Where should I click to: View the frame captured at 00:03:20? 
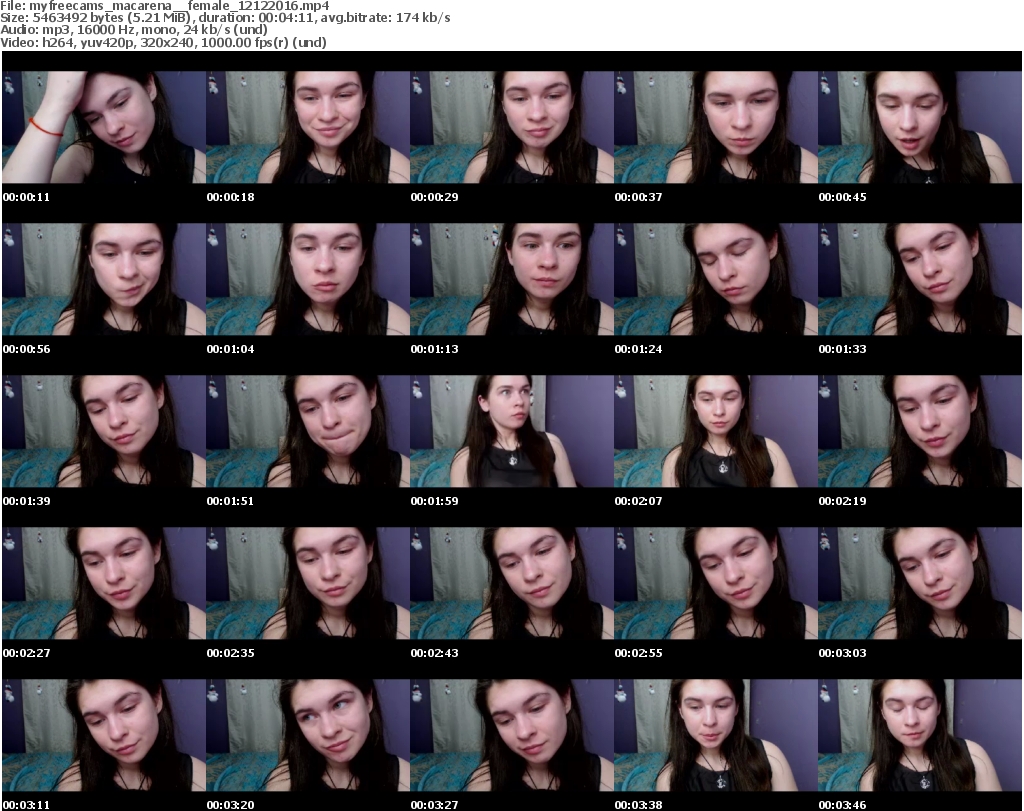pos(308,735)
